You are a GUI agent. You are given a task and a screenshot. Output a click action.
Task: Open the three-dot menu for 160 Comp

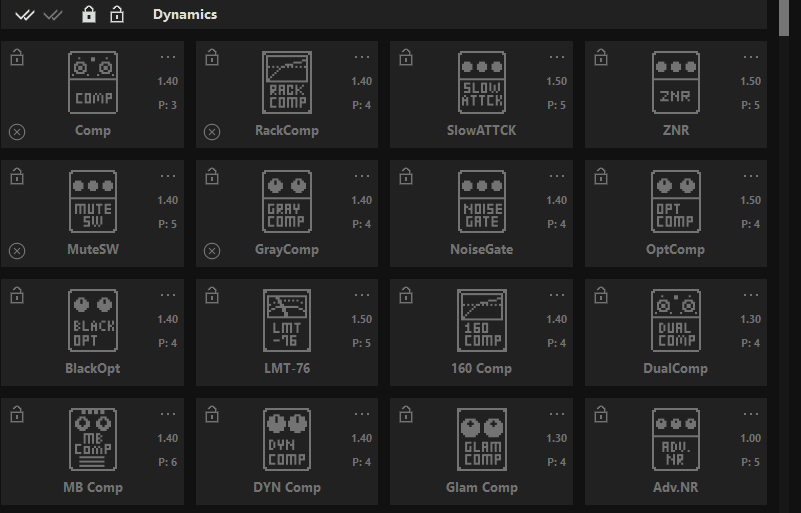556,295
